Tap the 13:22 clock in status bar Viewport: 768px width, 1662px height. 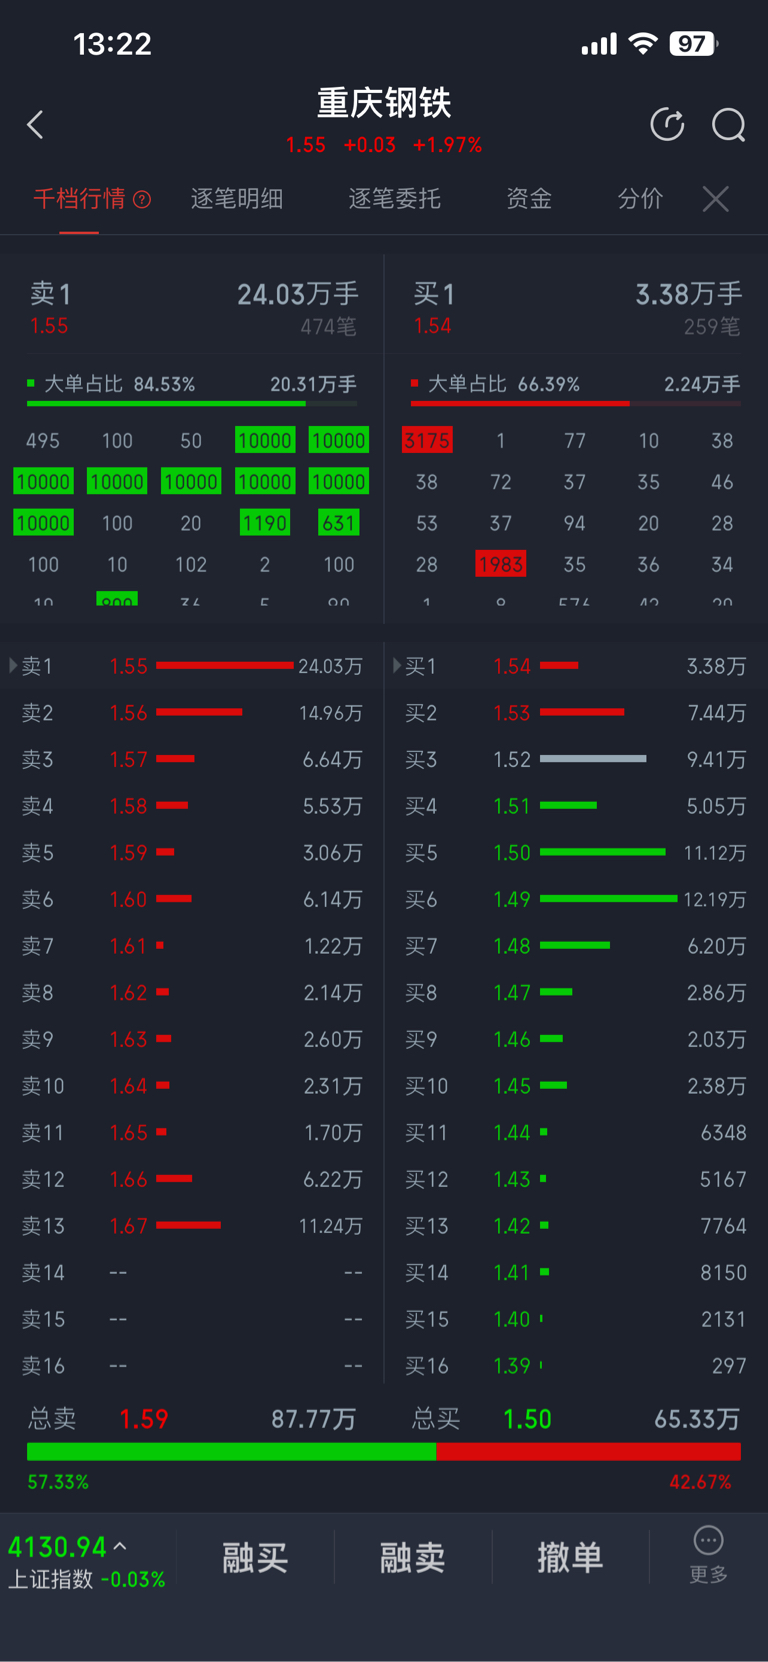[x=112, y=44]
